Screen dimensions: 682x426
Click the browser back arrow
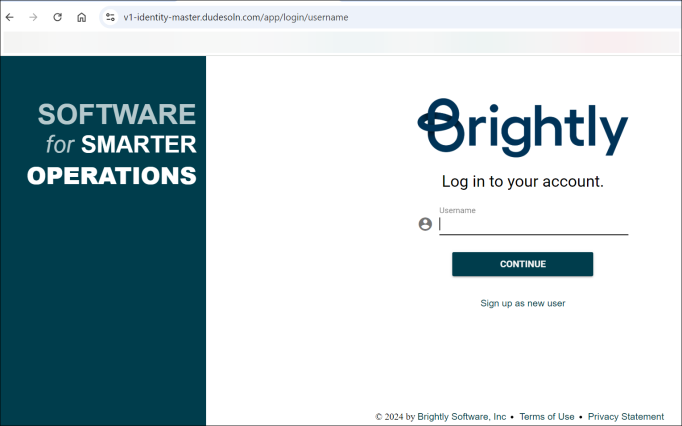click(10, 17)
